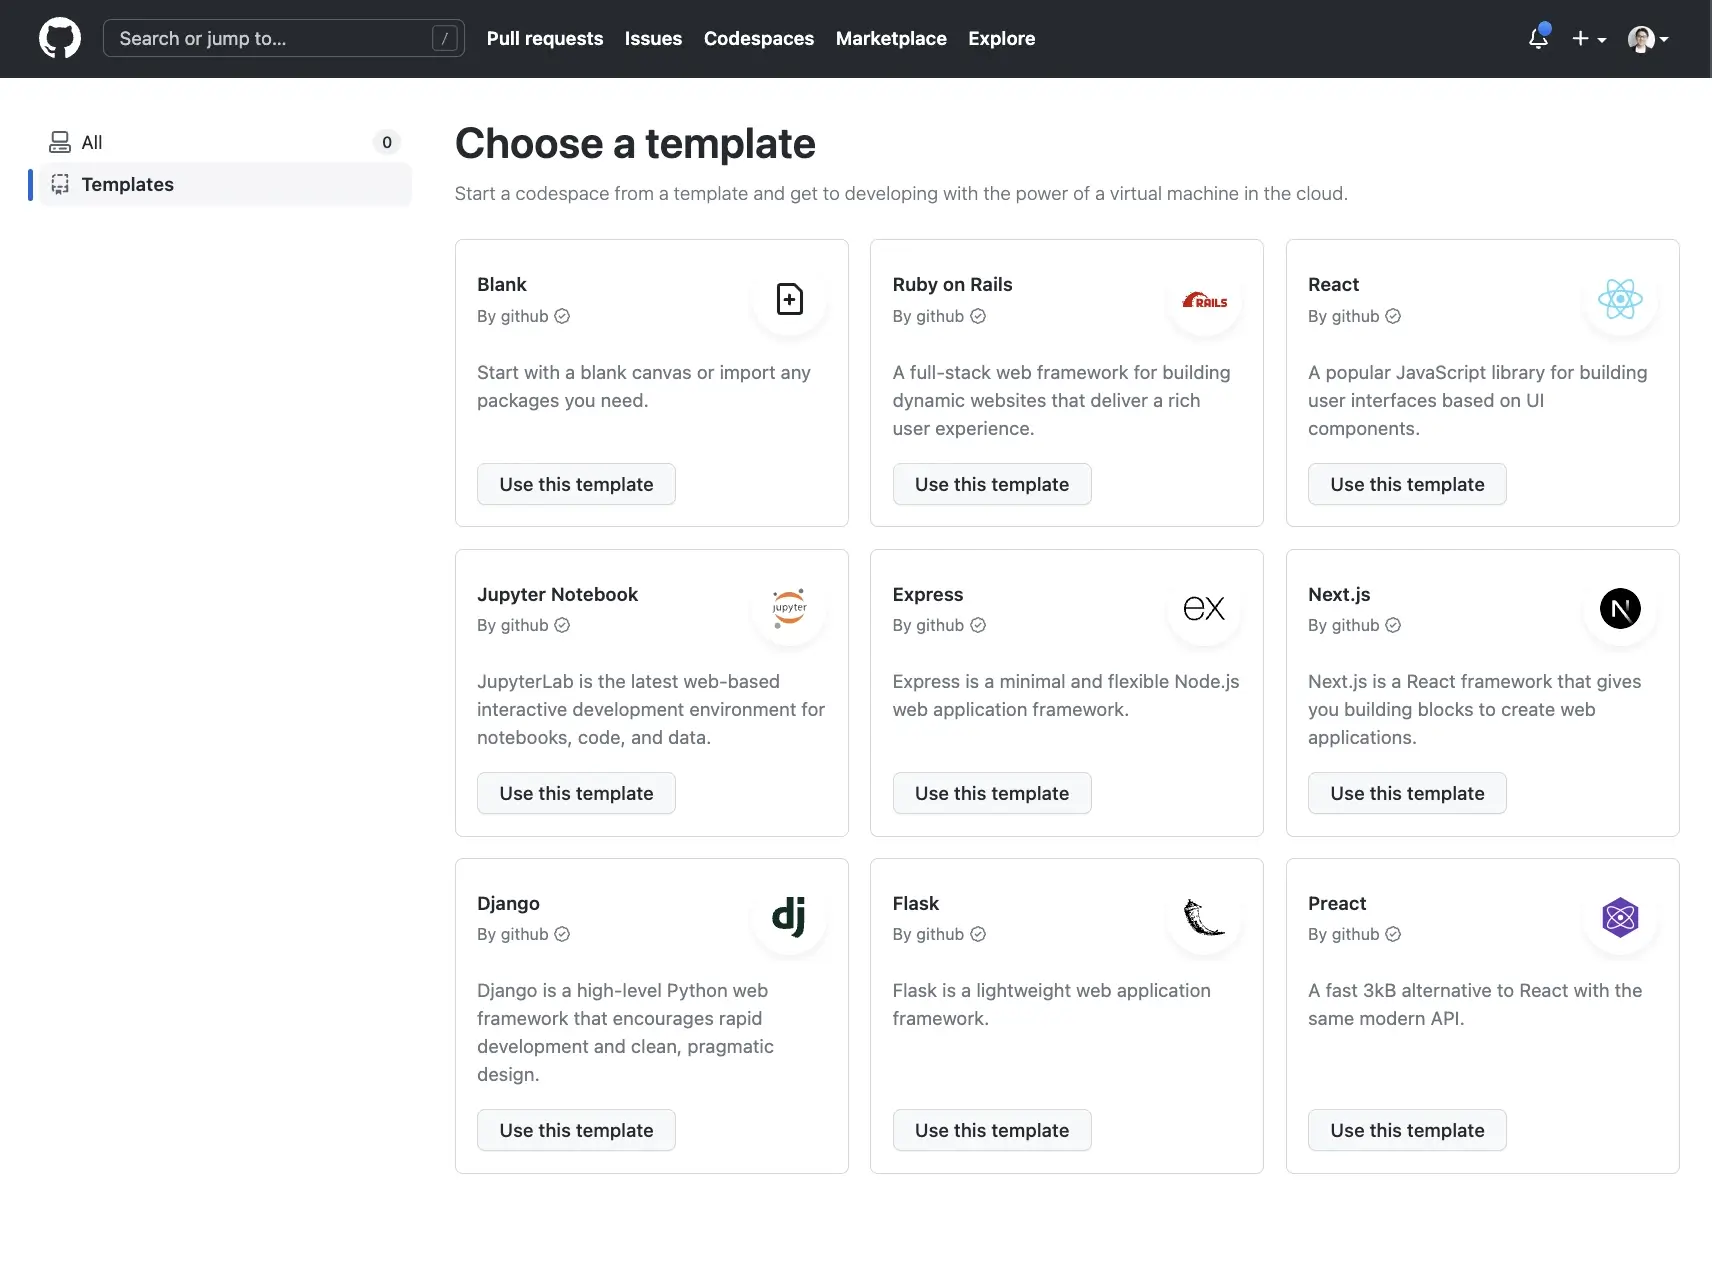Image resolution: width=1712 pixels, height=1276 pixels.
Task: Open the user avatar profile menu
Action: click(1648, 39)
